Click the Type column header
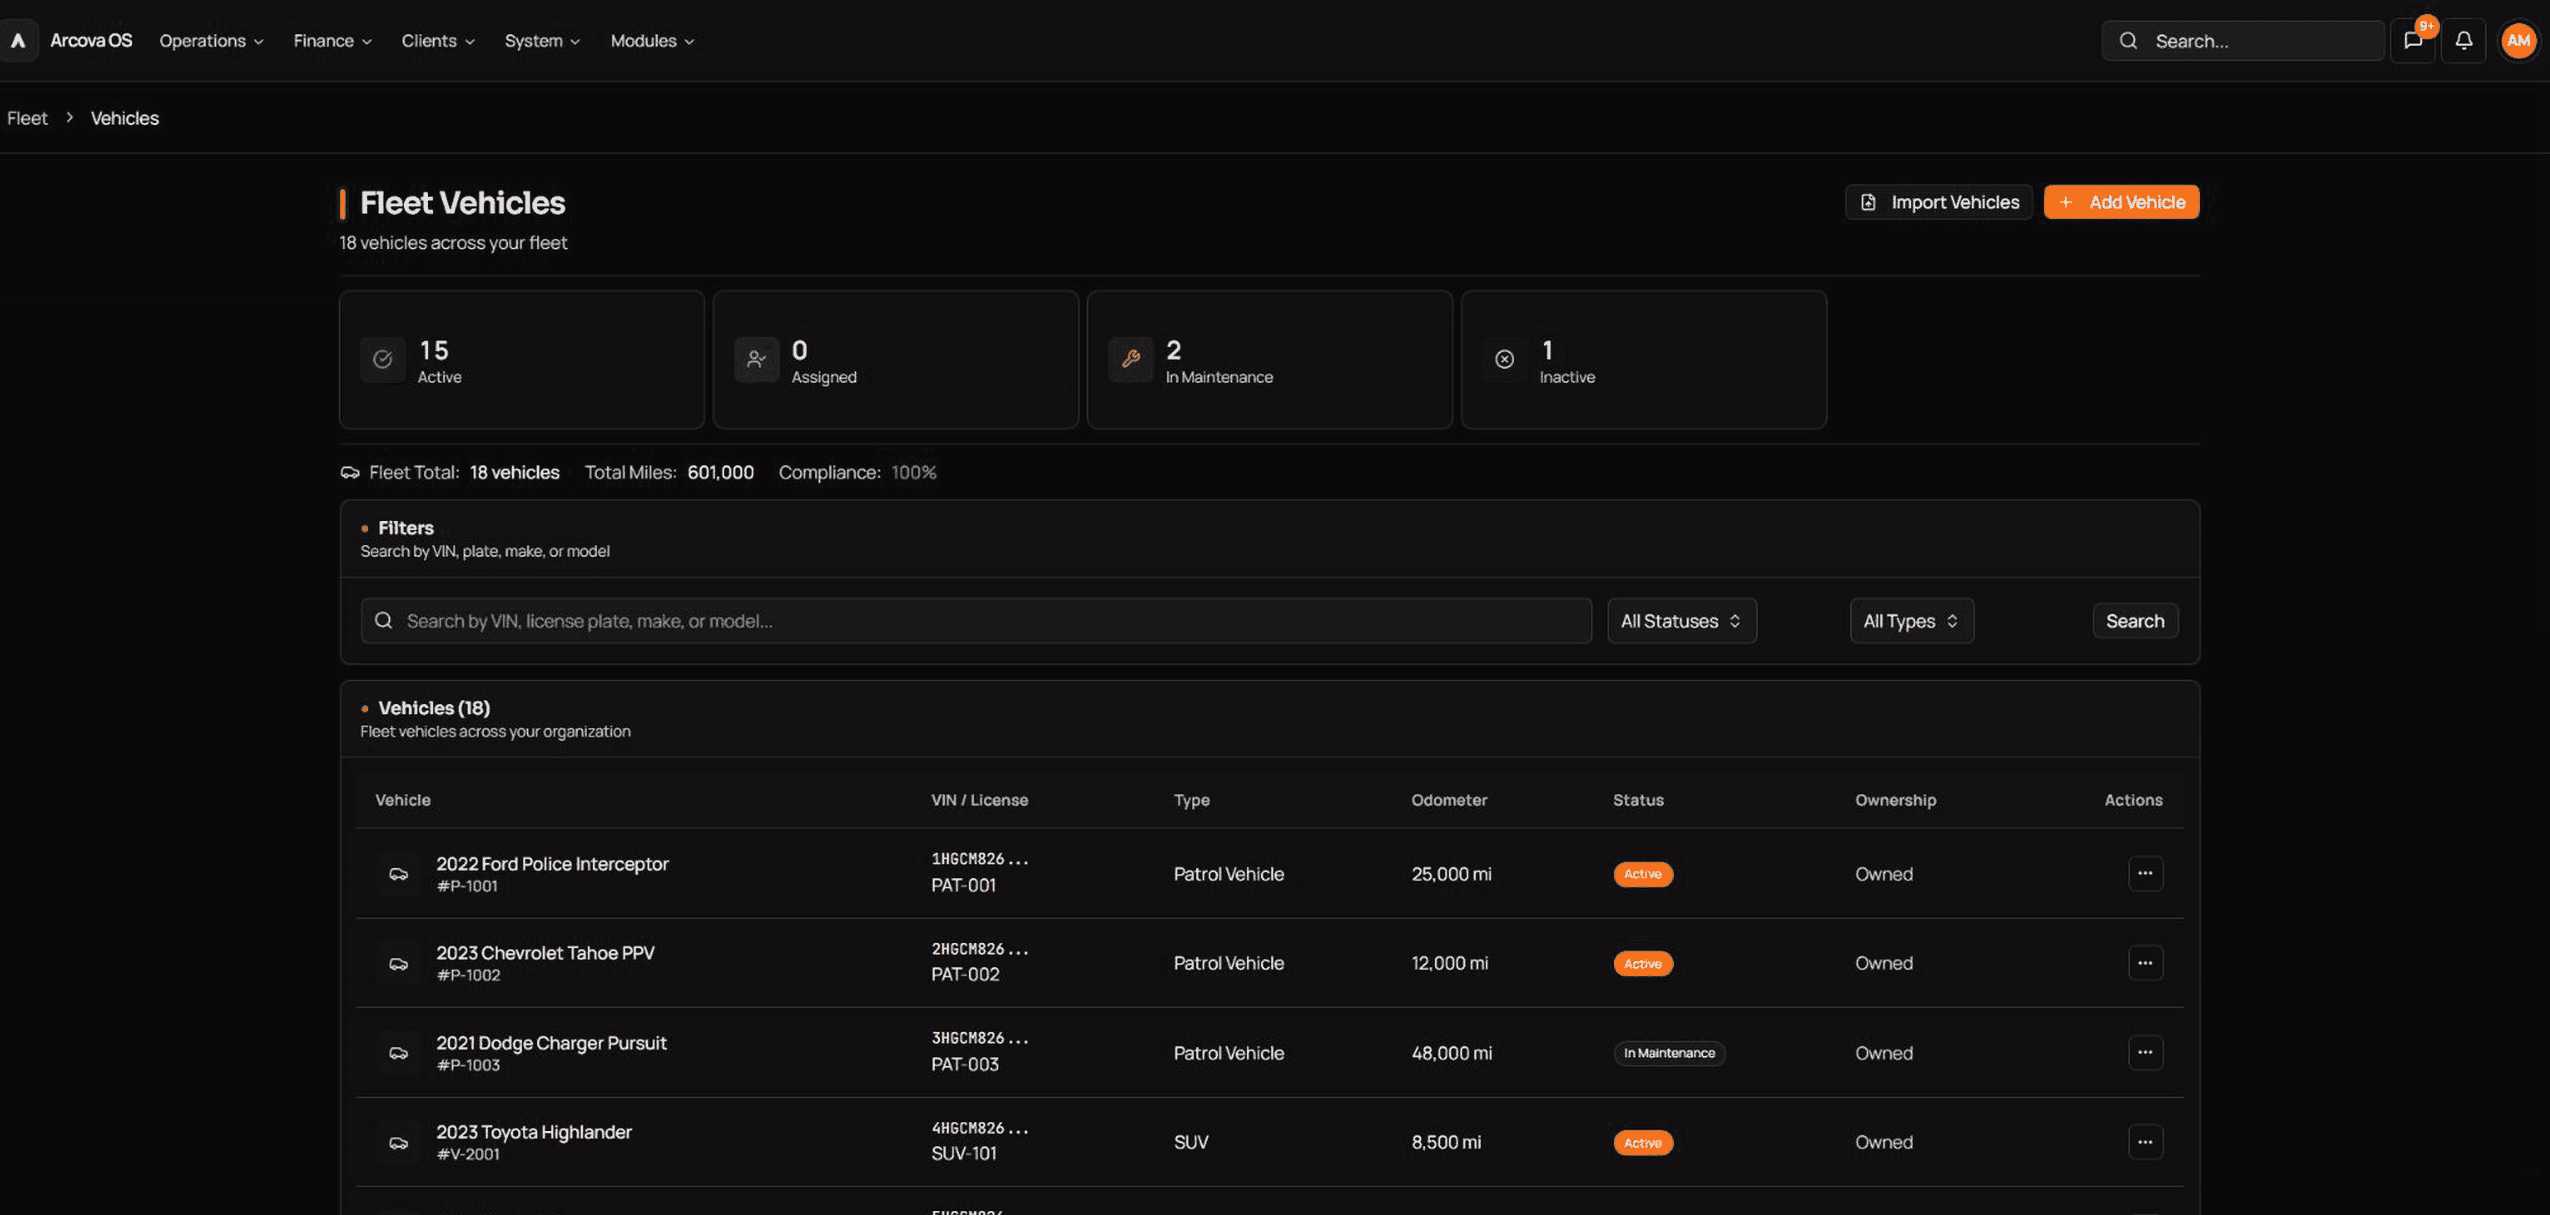Viewport: 2550px width, 1215px height. pyautogui.click(x=1191, y=800)
